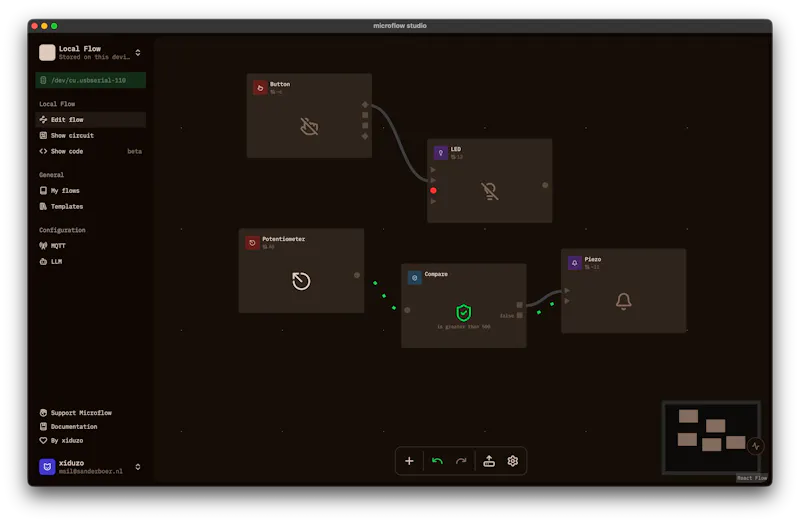Image resolution: width=800 pixels, height=523 pixels.
Task: Click the 'is greater than 500' text
Action: pos(463,327)
